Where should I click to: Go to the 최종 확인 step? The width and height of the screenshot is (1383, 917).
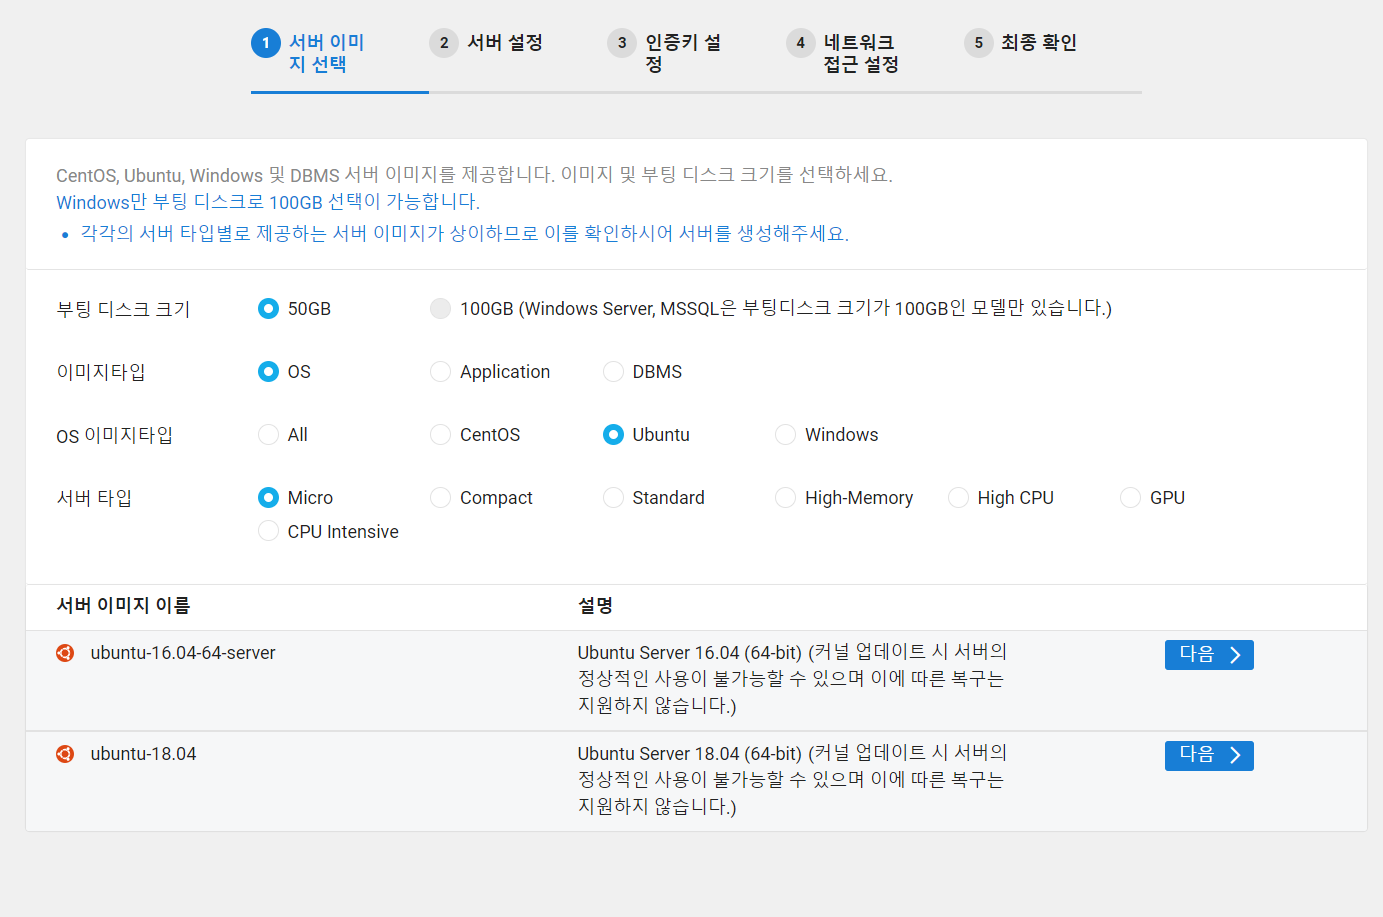[x=1039, y=42]
